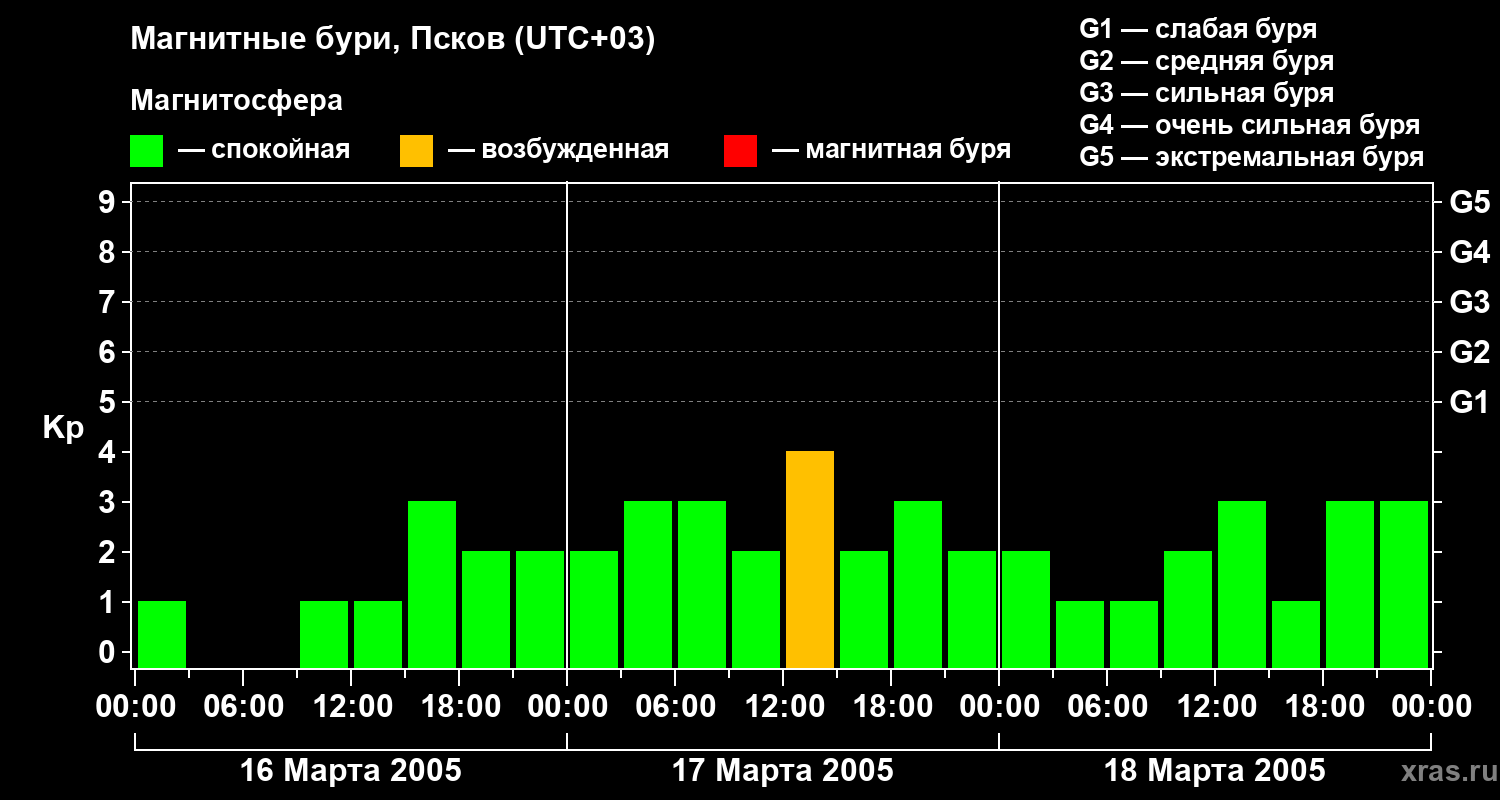The width and height of the screenshot is (1500, 800).
Task: Click the '18 Марта 2005' date label
Action: [x=1214, y=771]
